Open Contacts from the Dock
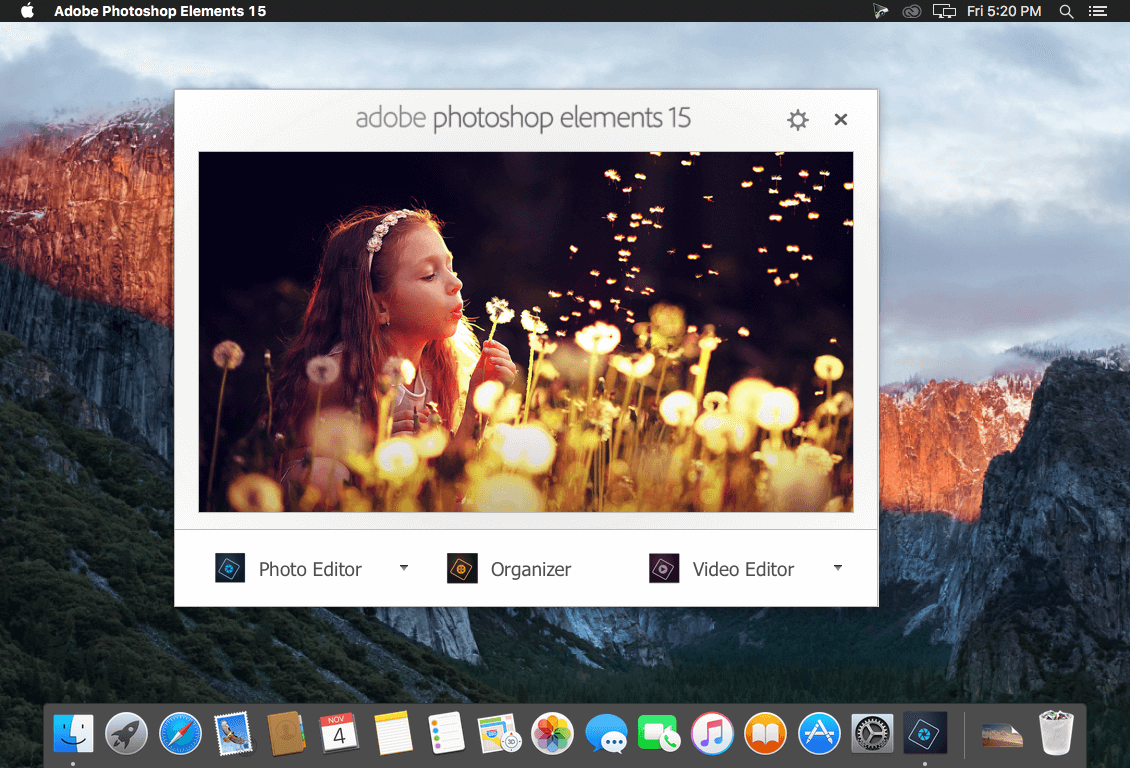The width and height of the screenshot is (1130, 768). (286, 733)
